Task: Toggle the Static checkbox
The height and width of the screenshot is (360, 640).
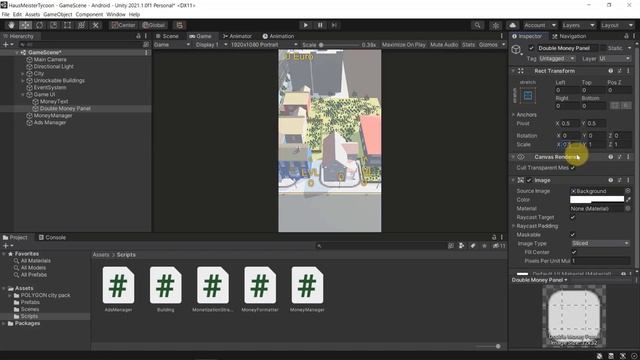Action: pos(603,48)
